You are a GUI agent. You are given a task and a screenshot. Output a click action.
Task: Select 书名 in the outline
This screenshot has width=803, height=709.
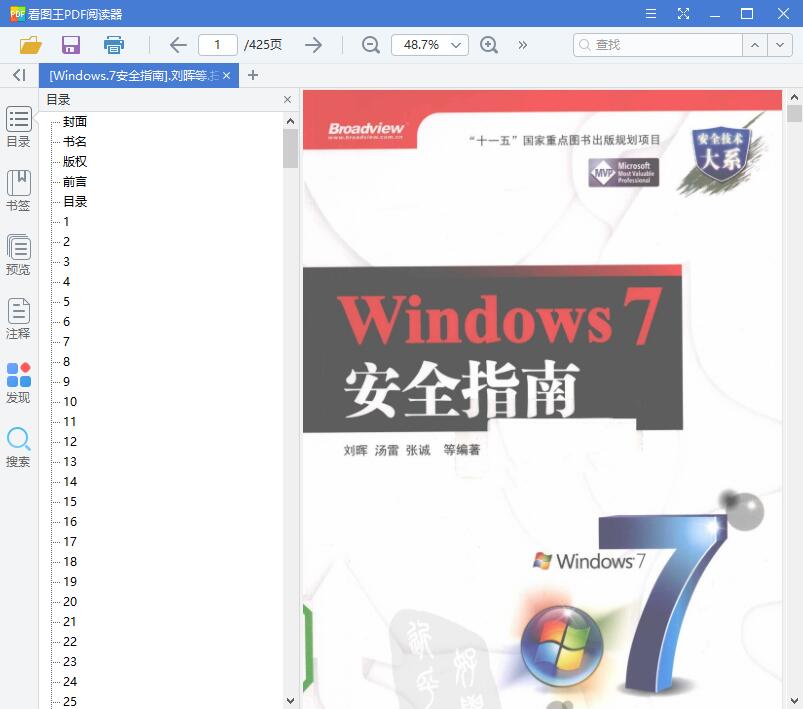click(75, 141)
